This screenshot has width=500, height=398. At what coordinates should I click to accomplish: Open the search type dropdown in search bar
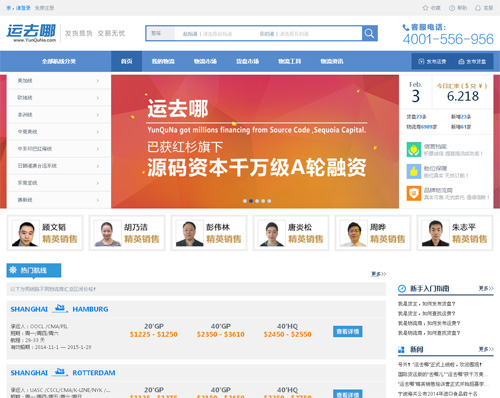(161, 33)
